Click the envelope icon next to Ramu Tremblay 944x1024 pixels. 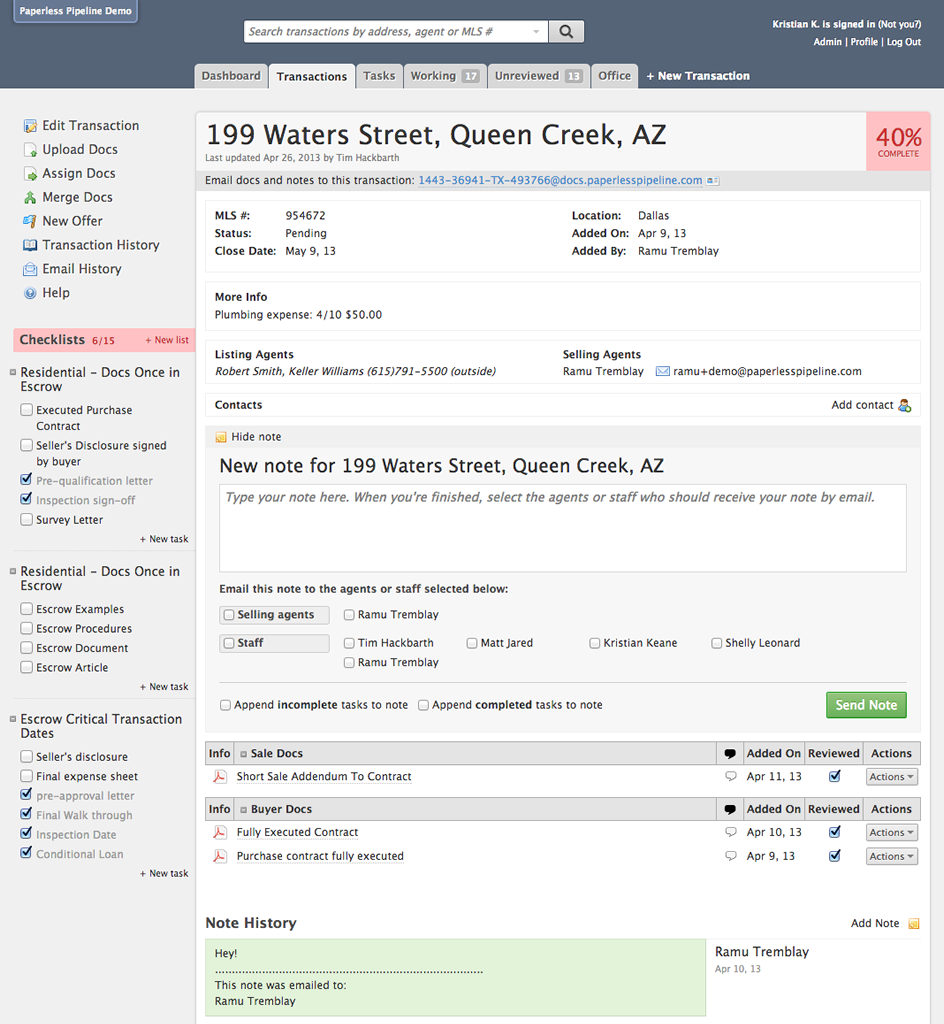(x=663, y=371)
